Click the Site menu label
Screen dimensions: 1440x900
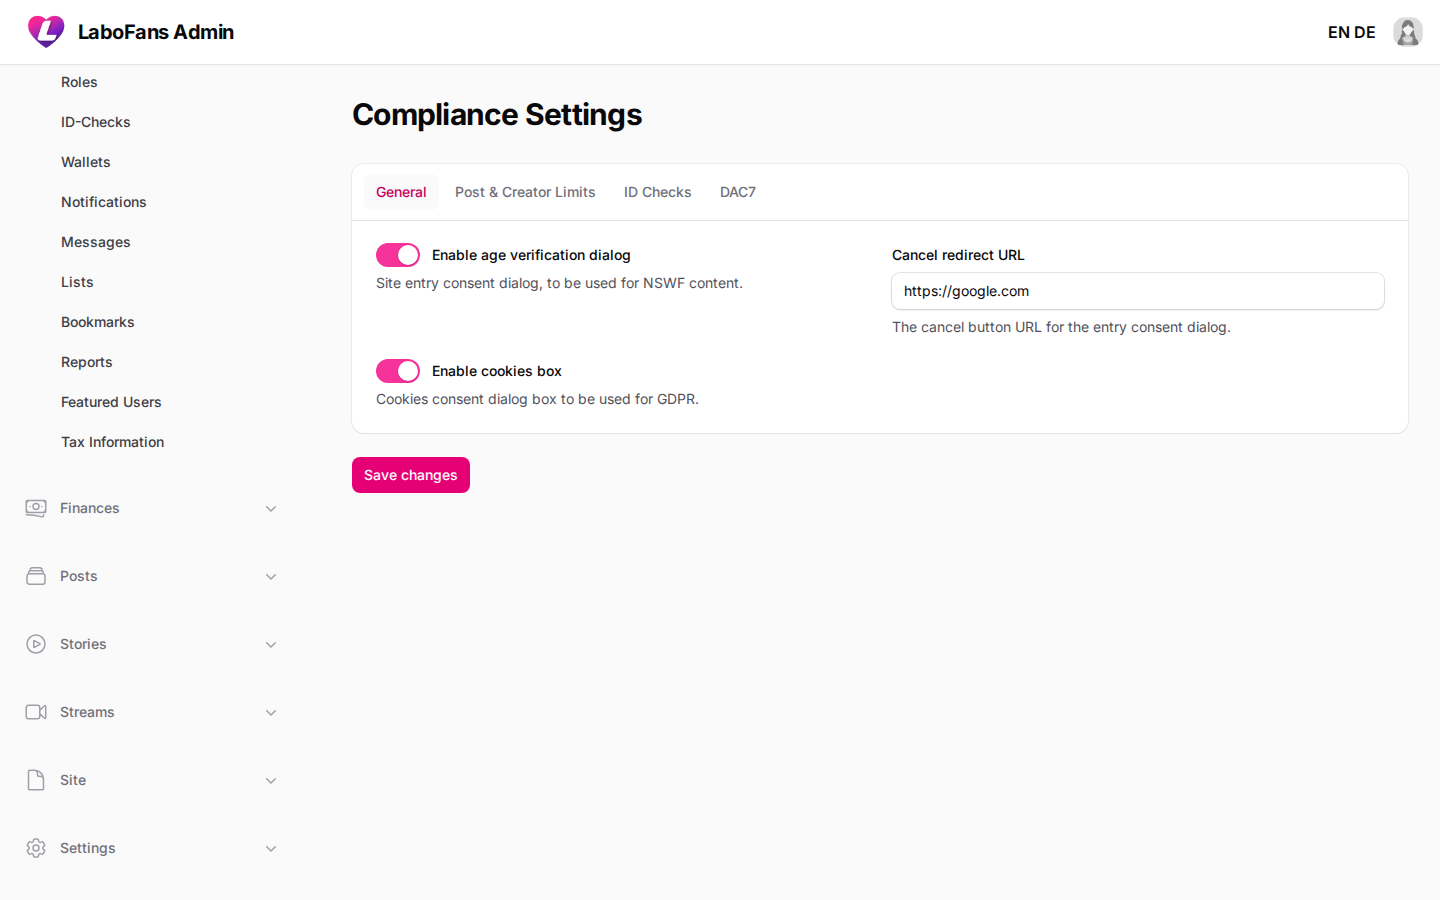point(73,780)
